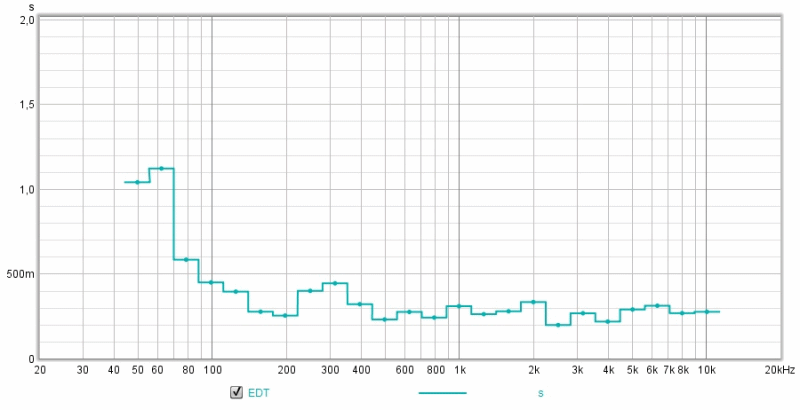Click the 300 frequency axis label
This screenshot has height=410, width=800.
point(330,370)
